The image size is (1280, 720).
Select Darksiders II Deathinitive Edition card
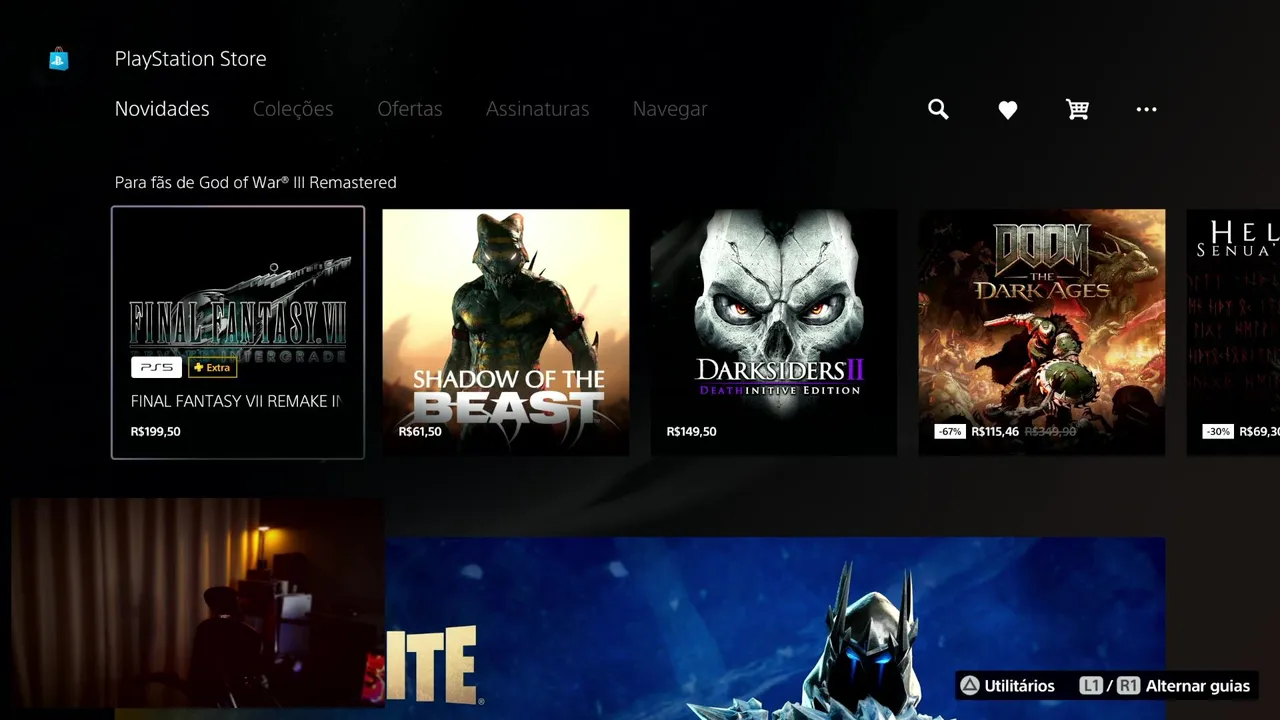pyautogui.click(x=774, y=332)
